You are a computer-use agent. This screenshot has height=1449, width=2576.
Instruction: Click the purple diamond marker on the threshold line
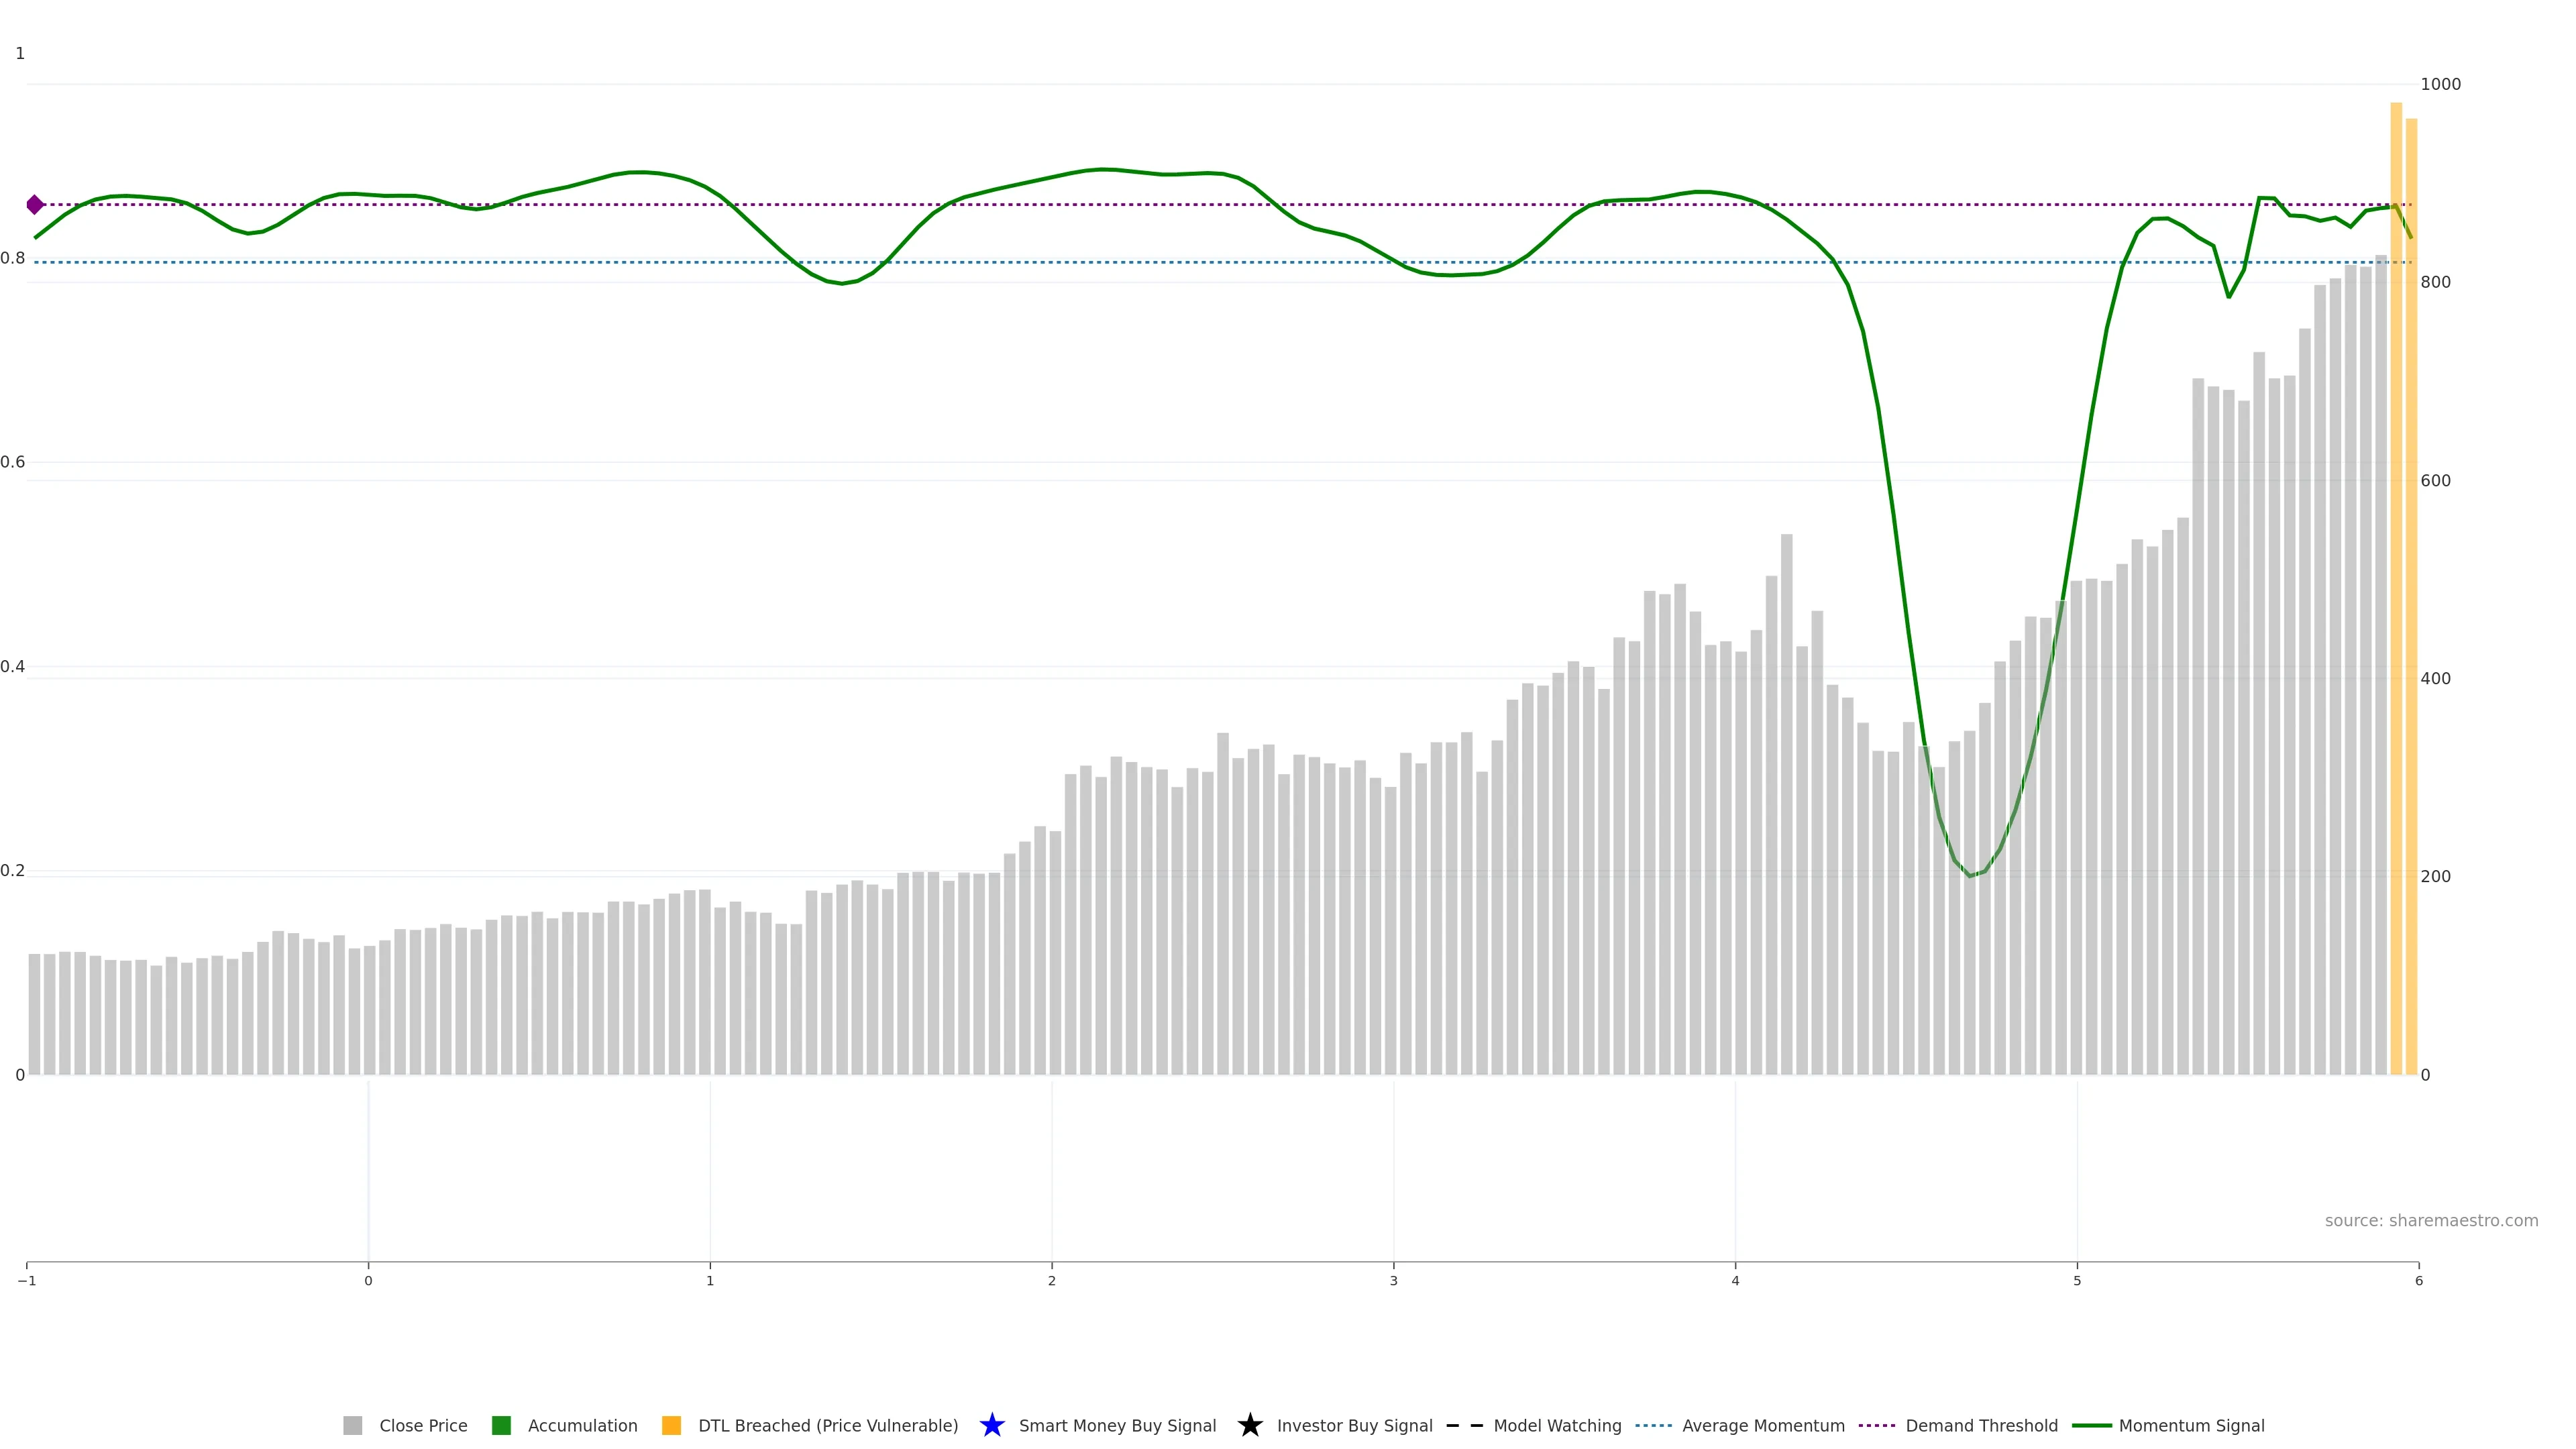pos(35,205)
